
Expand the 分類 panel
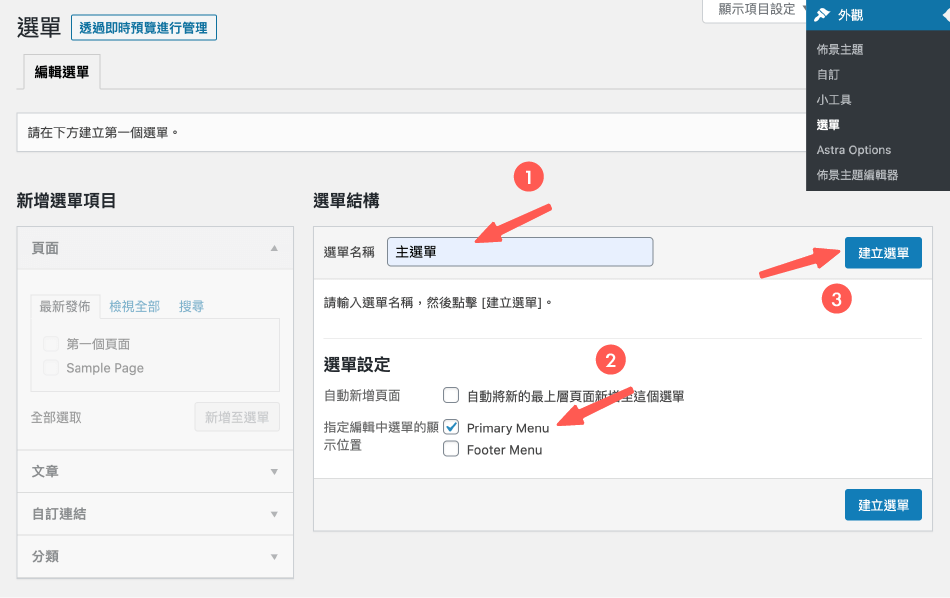155,556
